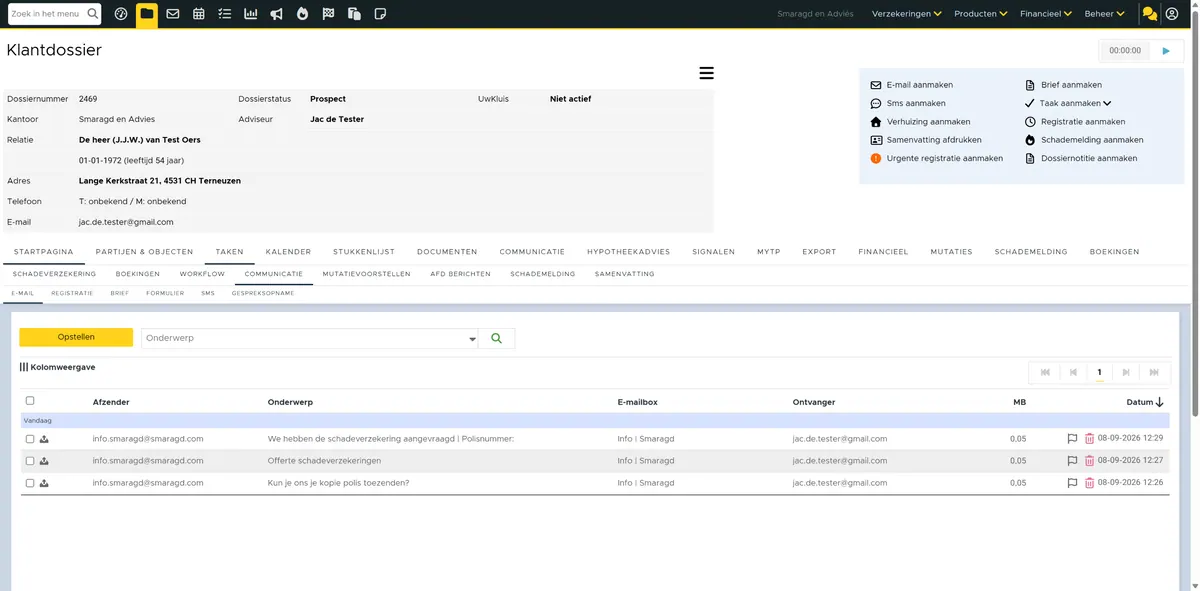This screenshot has width=1200, height=591.
Task: Click the highlighted folder icon in top toolbar
Action: coord(147,14)
